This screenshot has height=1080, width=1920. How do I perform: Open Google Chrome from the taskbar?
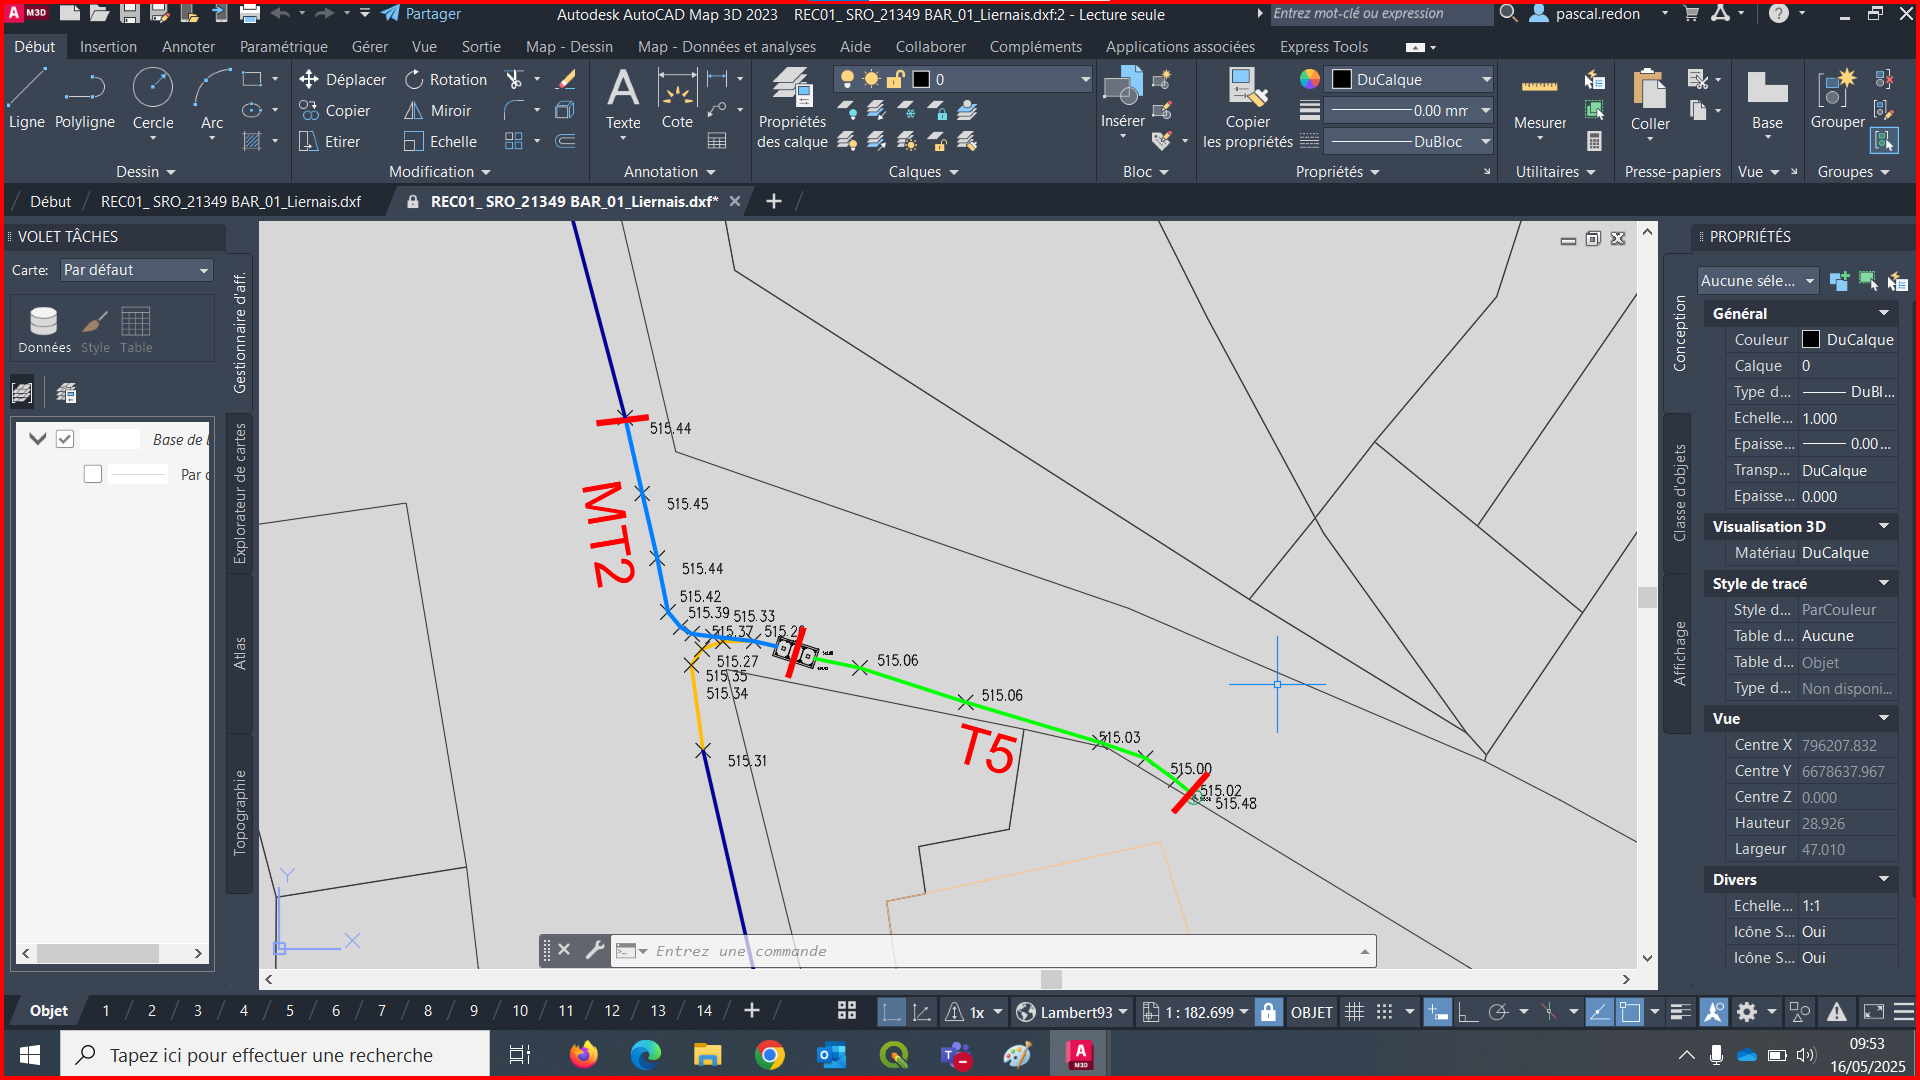[x=769, y=1055]
